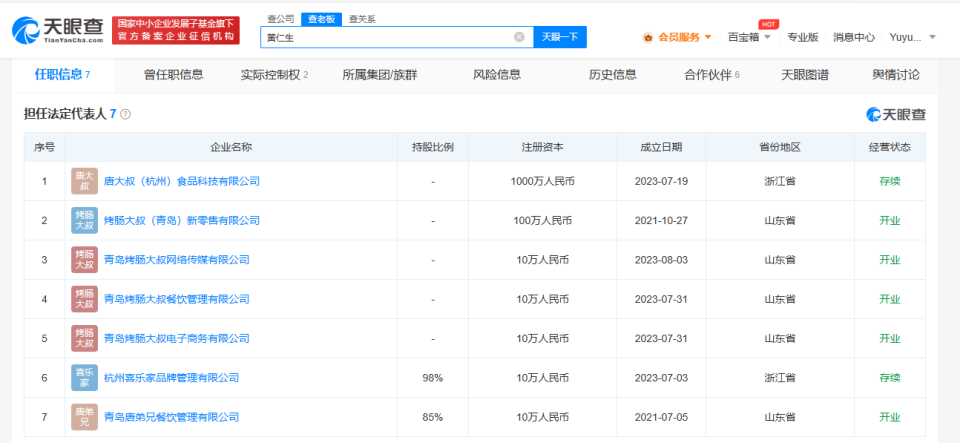
Task: Clear the search box with the X icon
Action: tap(519, 37)
